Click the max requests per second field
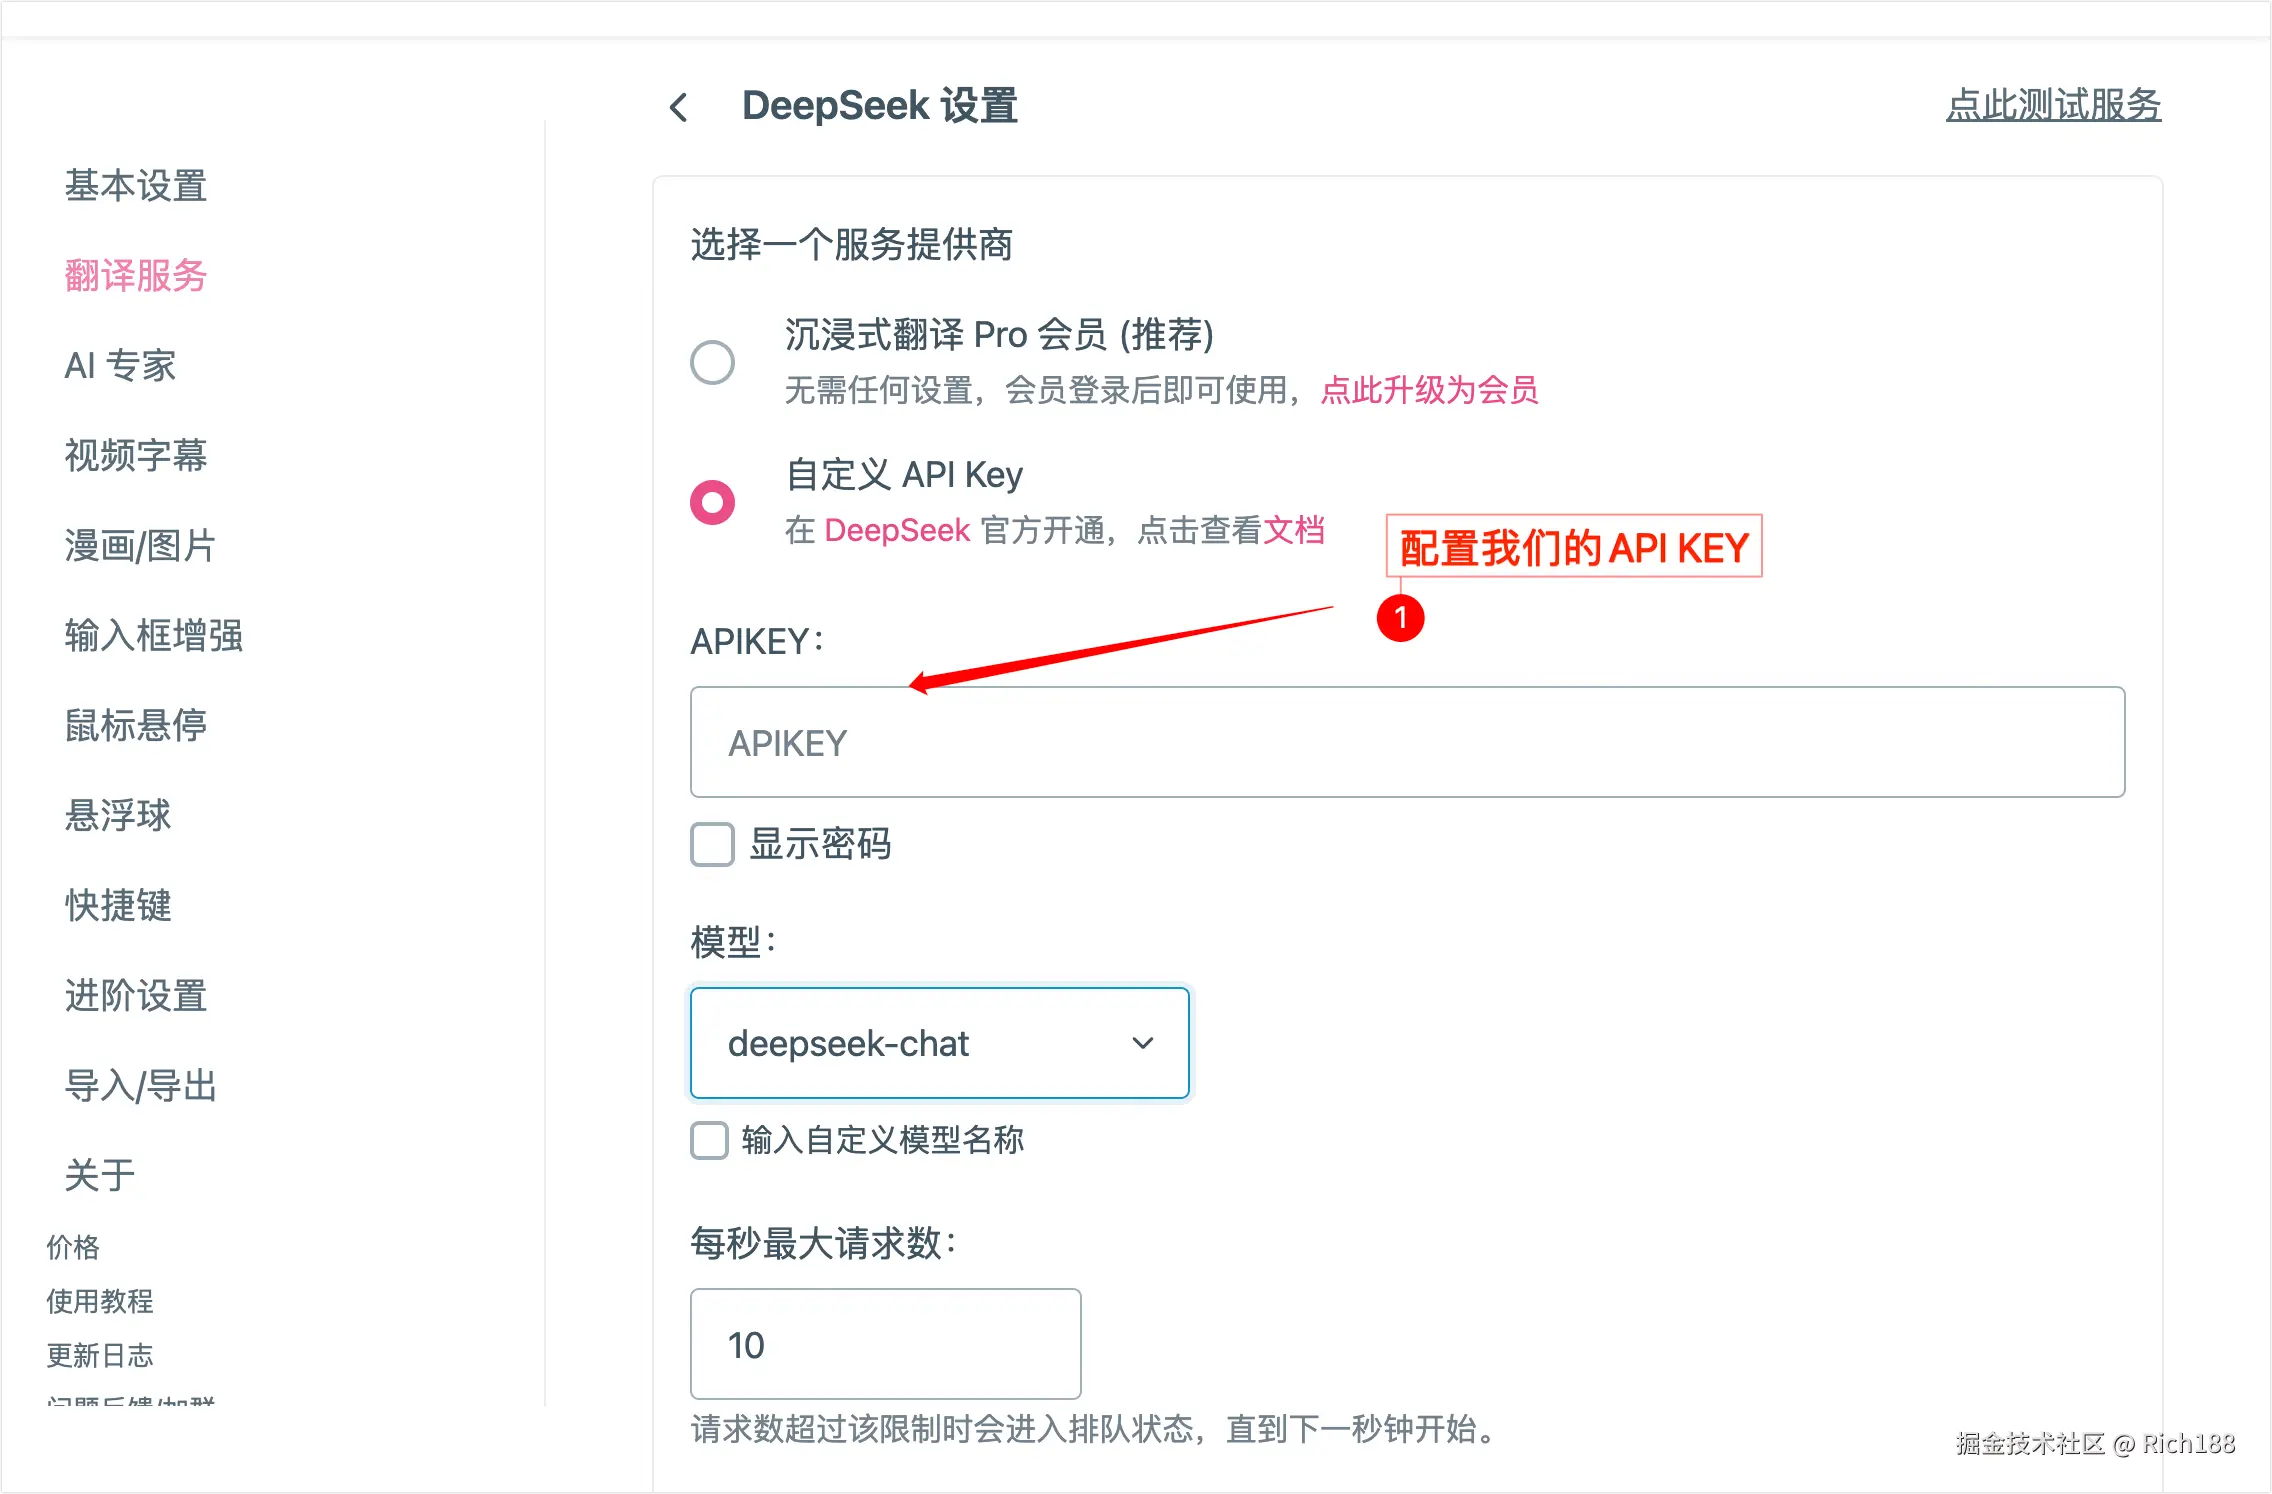The image size is (2272, 1494). [x=884, y=1344]
